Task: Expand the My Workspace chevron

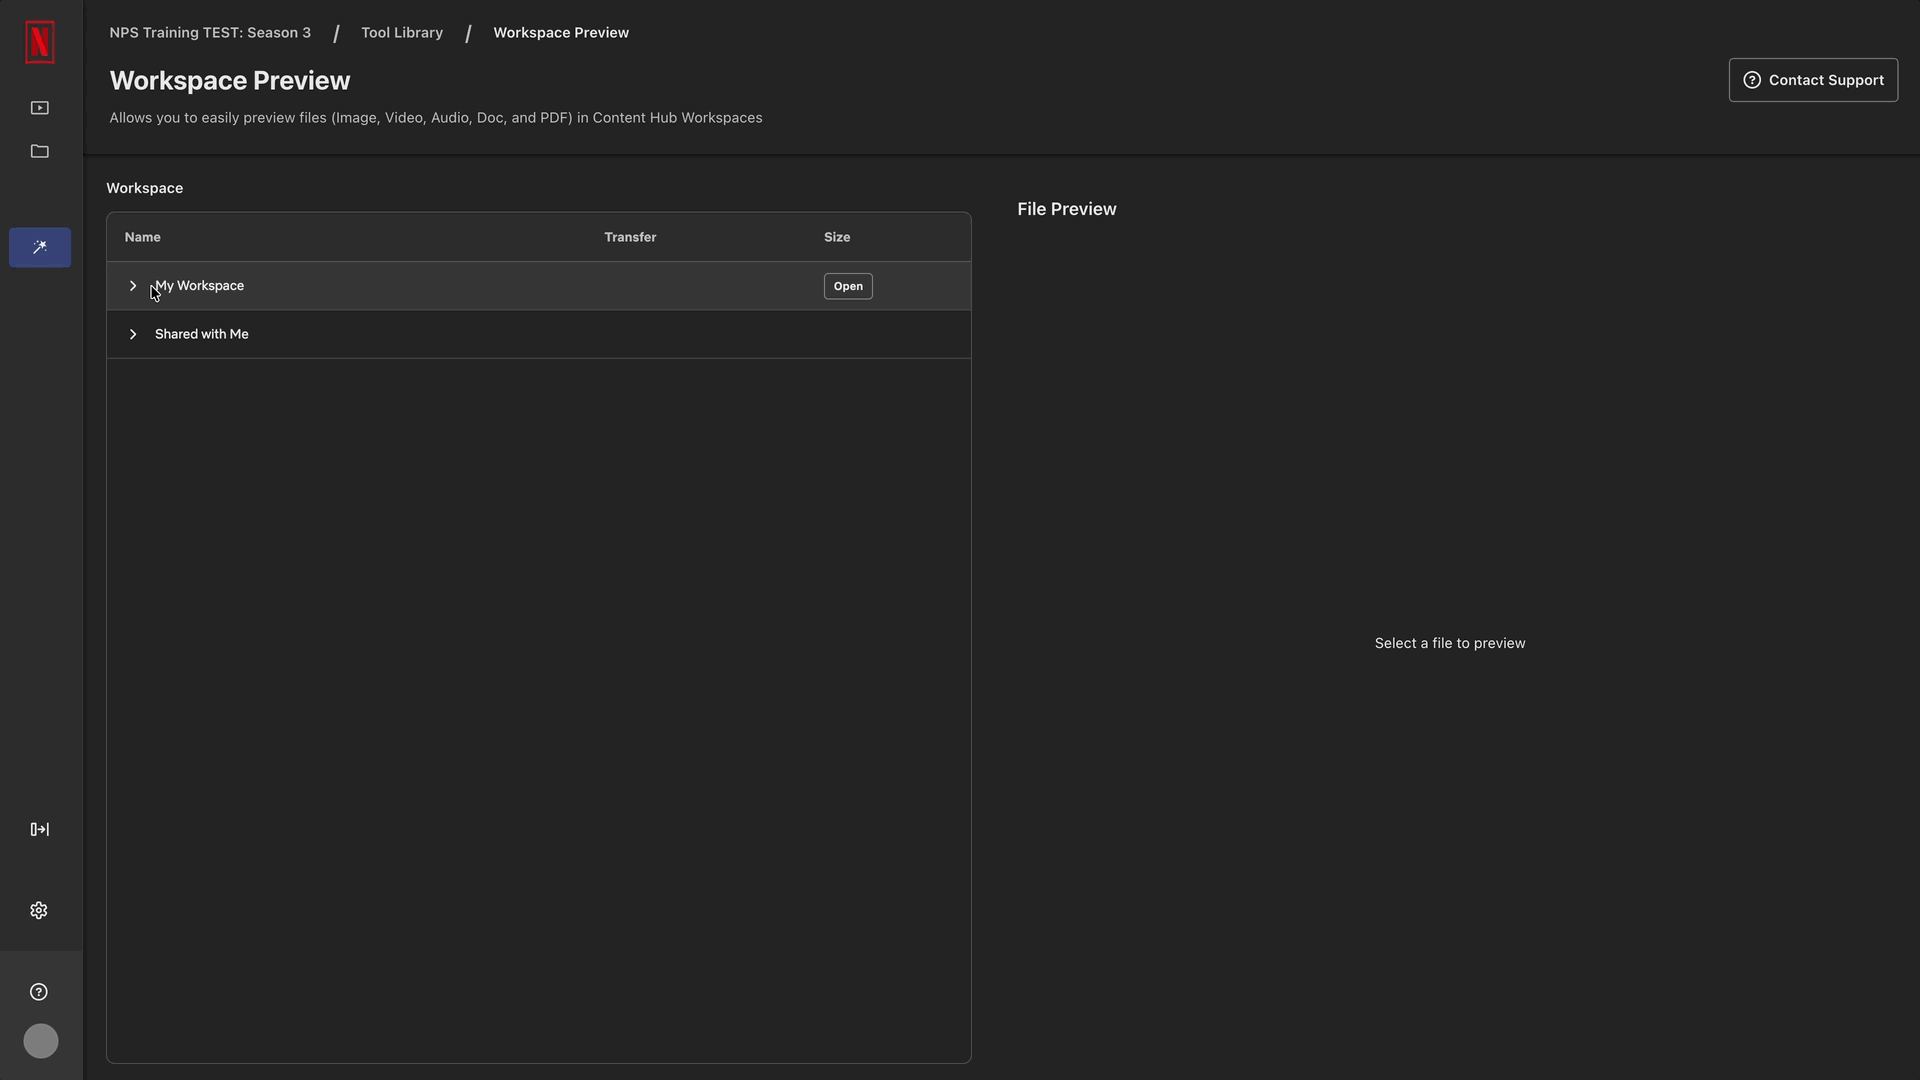Action: click(133, 286)
